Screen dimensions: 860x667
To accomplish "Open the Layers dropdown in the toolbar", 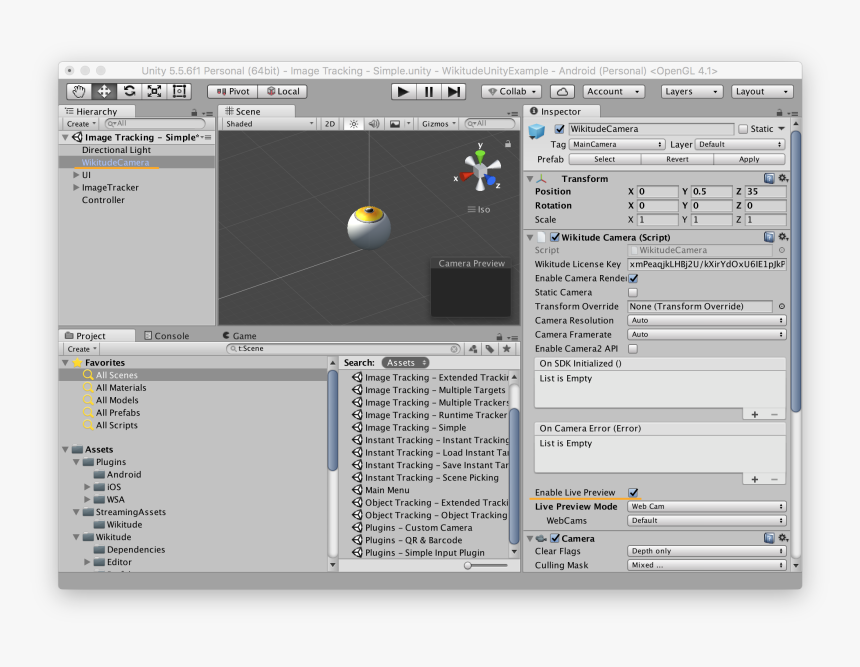I will click(691, 91).
